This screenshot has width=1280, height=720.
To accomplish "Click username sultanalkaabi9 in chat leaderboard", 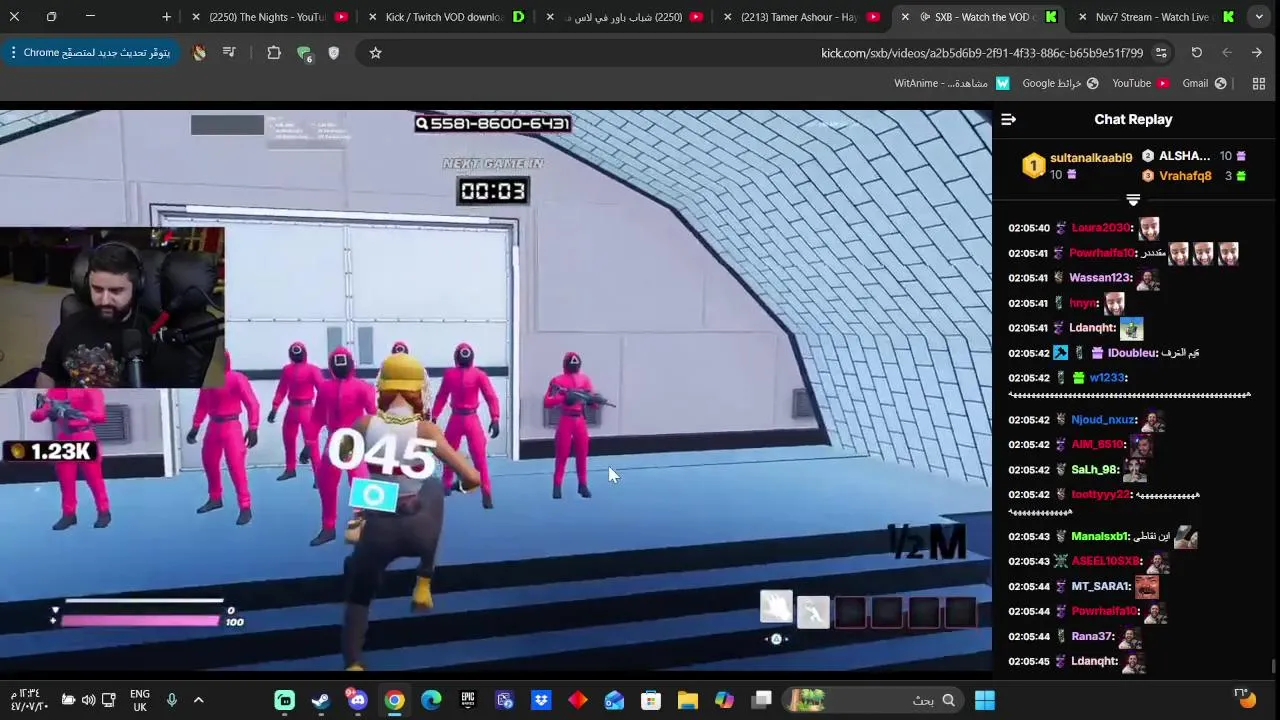I will click(x=1091, y=158).
